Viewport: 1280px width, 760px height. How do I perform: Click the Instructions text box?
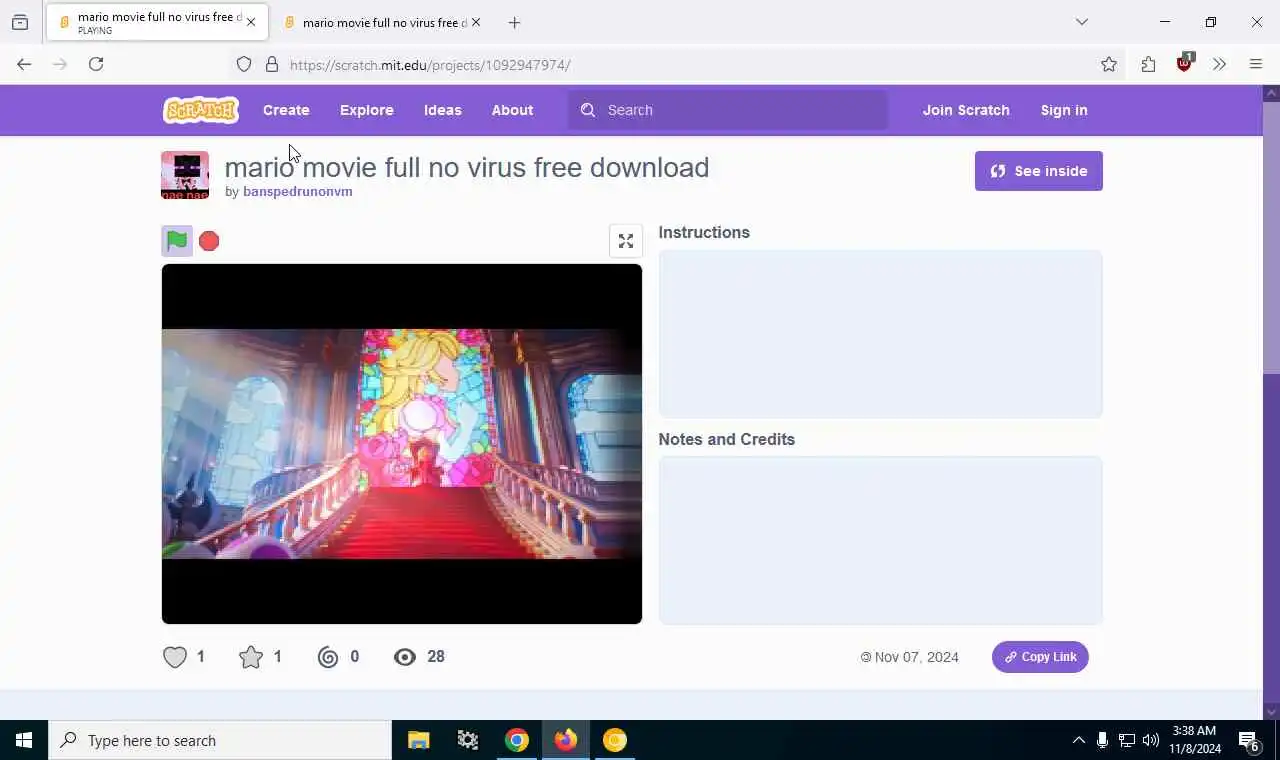point(880,334)
